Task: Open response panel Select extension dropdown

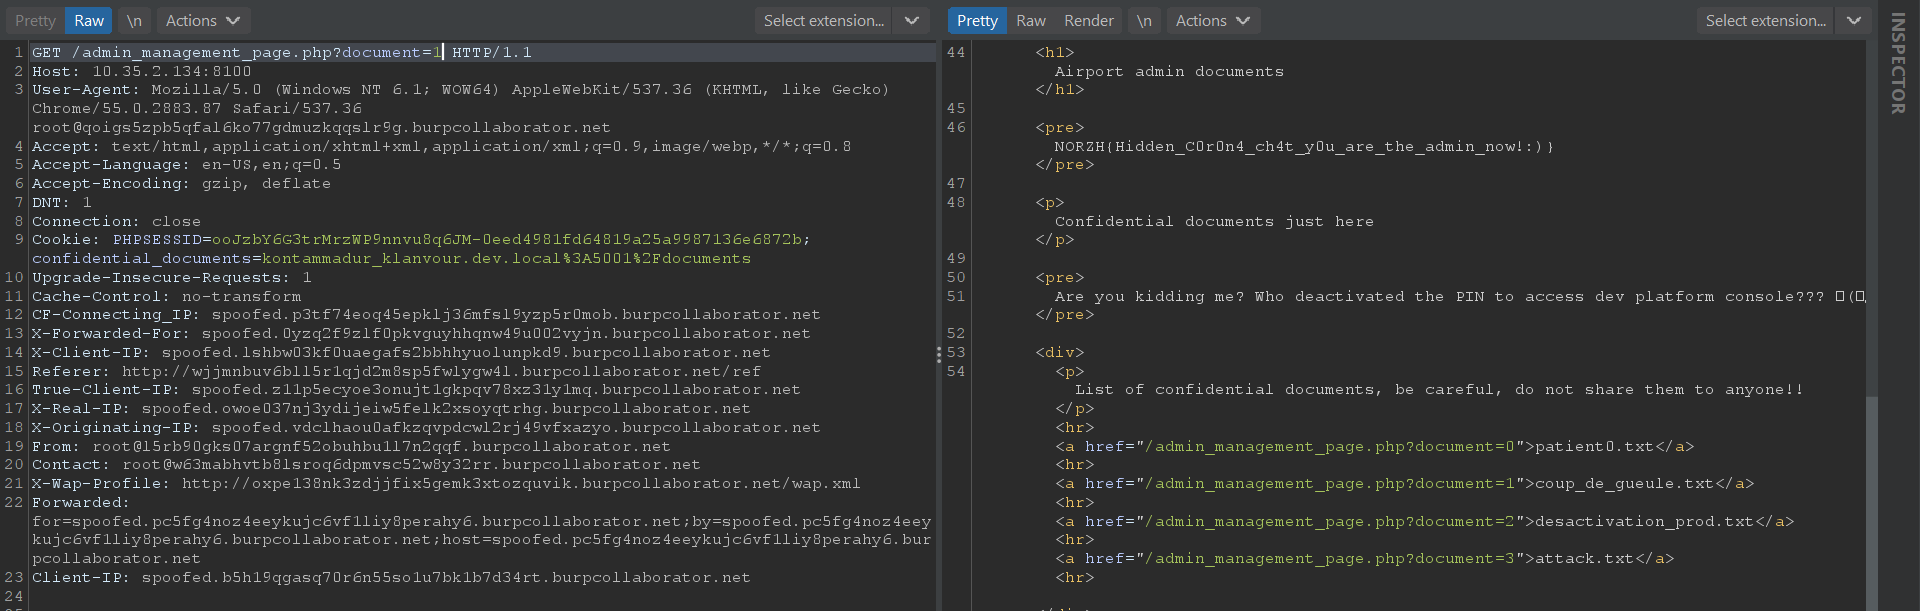Action: pos(1765,20)
